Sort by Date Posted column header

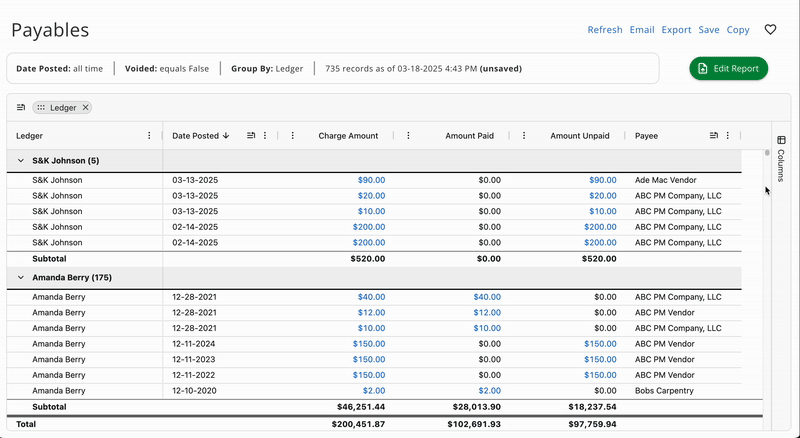click(x=196, y=135)
